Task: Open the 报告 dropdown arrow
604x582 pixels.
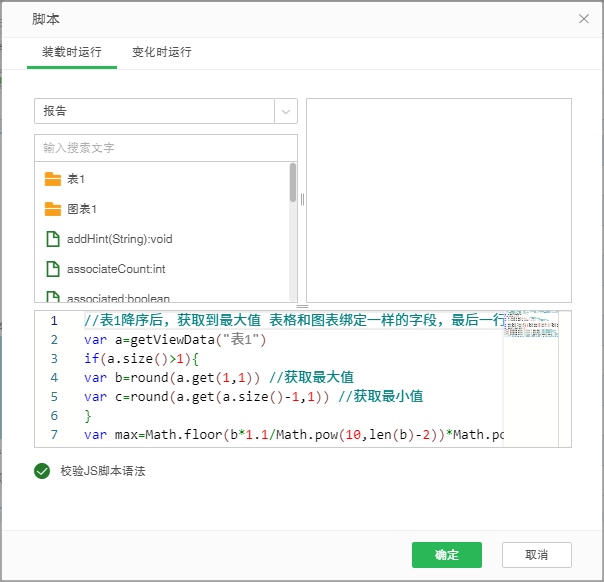Action: tap(286, 112)
